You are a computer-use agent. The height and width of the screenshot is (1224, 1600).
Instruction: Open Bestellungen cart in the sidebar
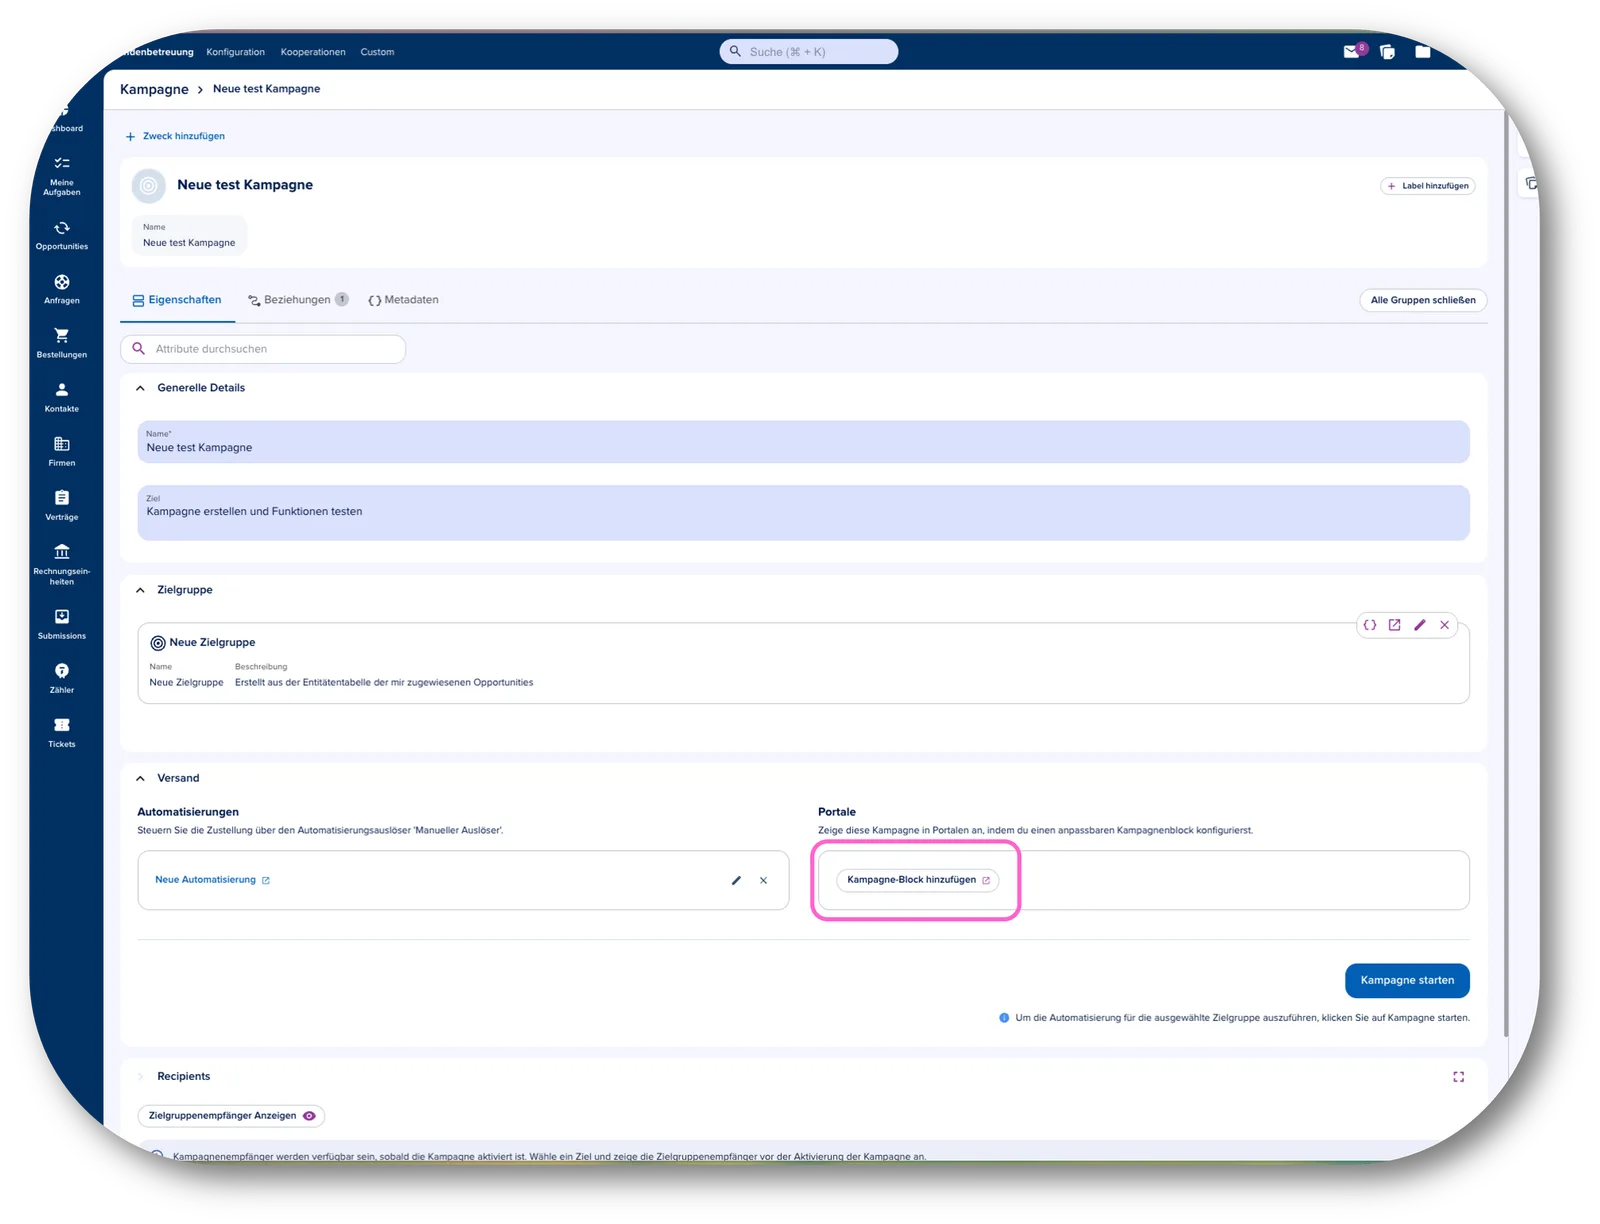pos(62,343)
